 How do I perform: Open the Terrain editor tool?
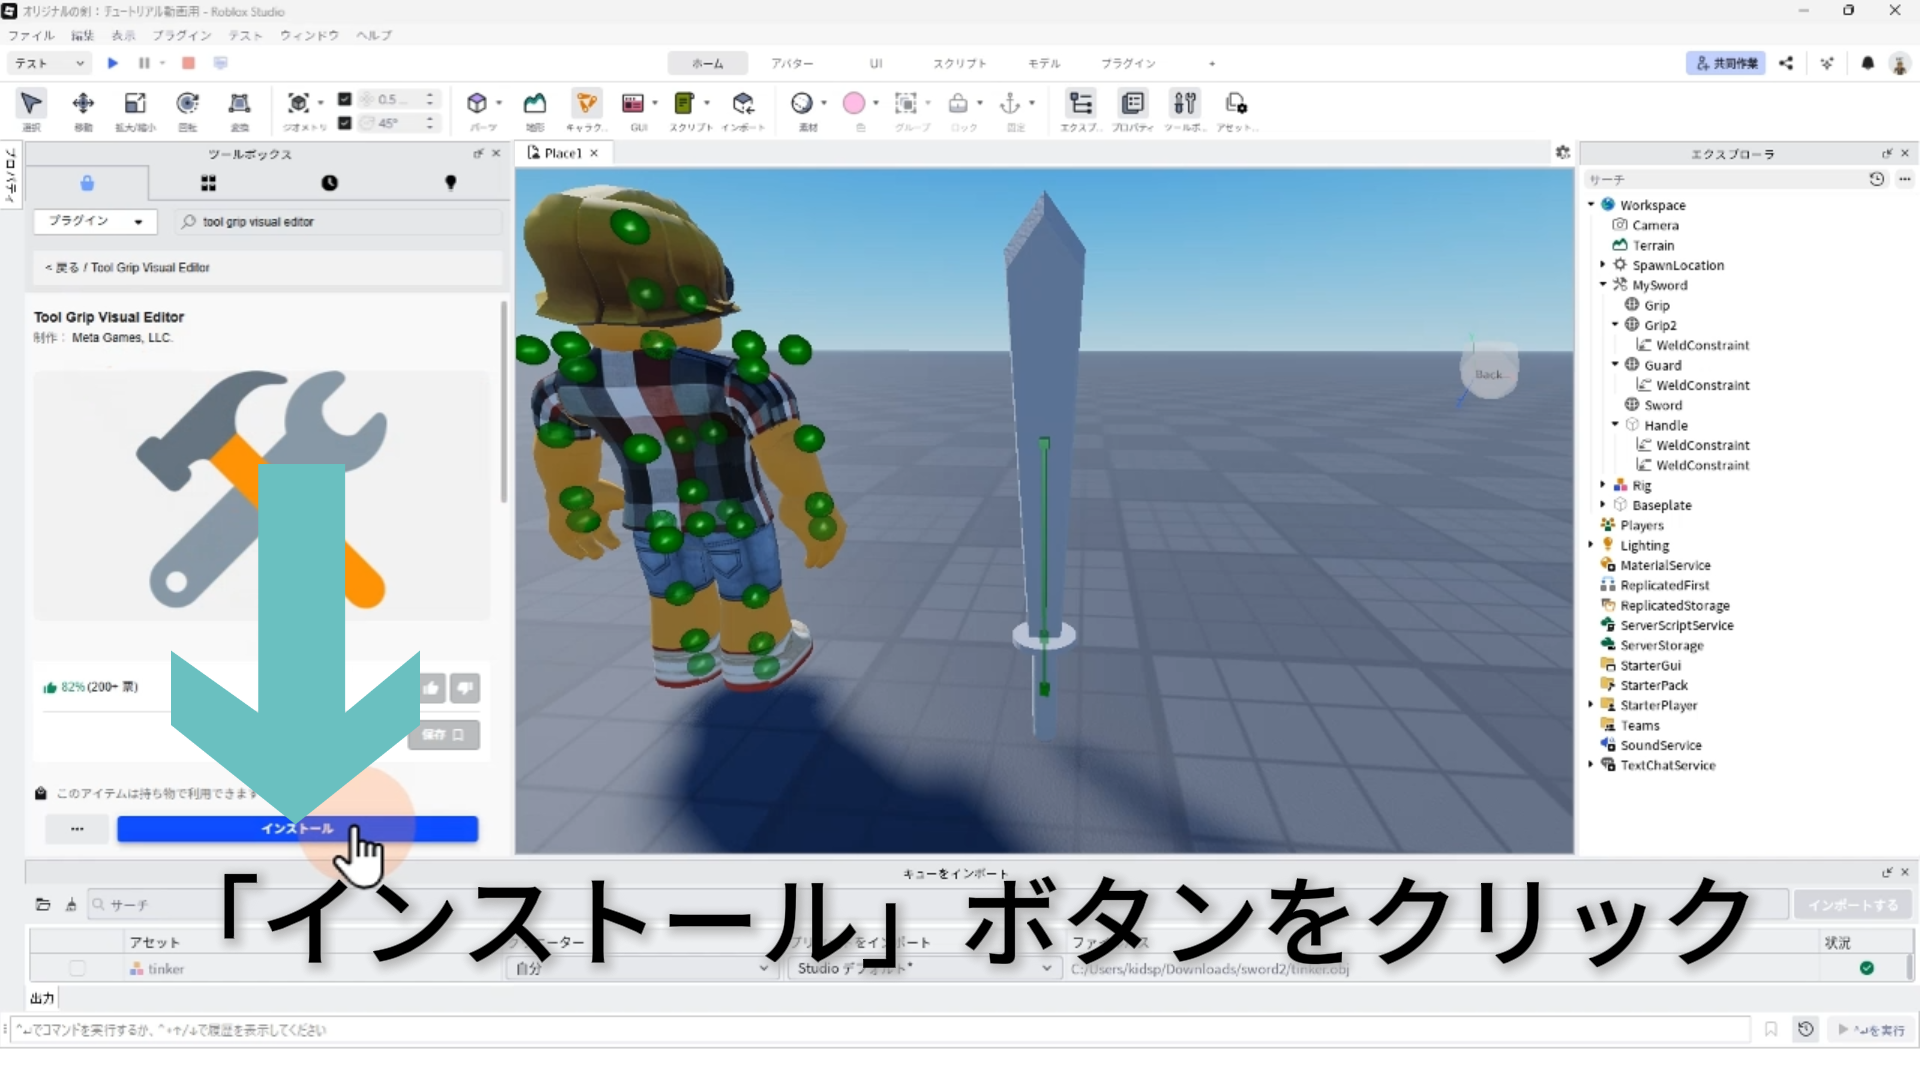[535, 104]
